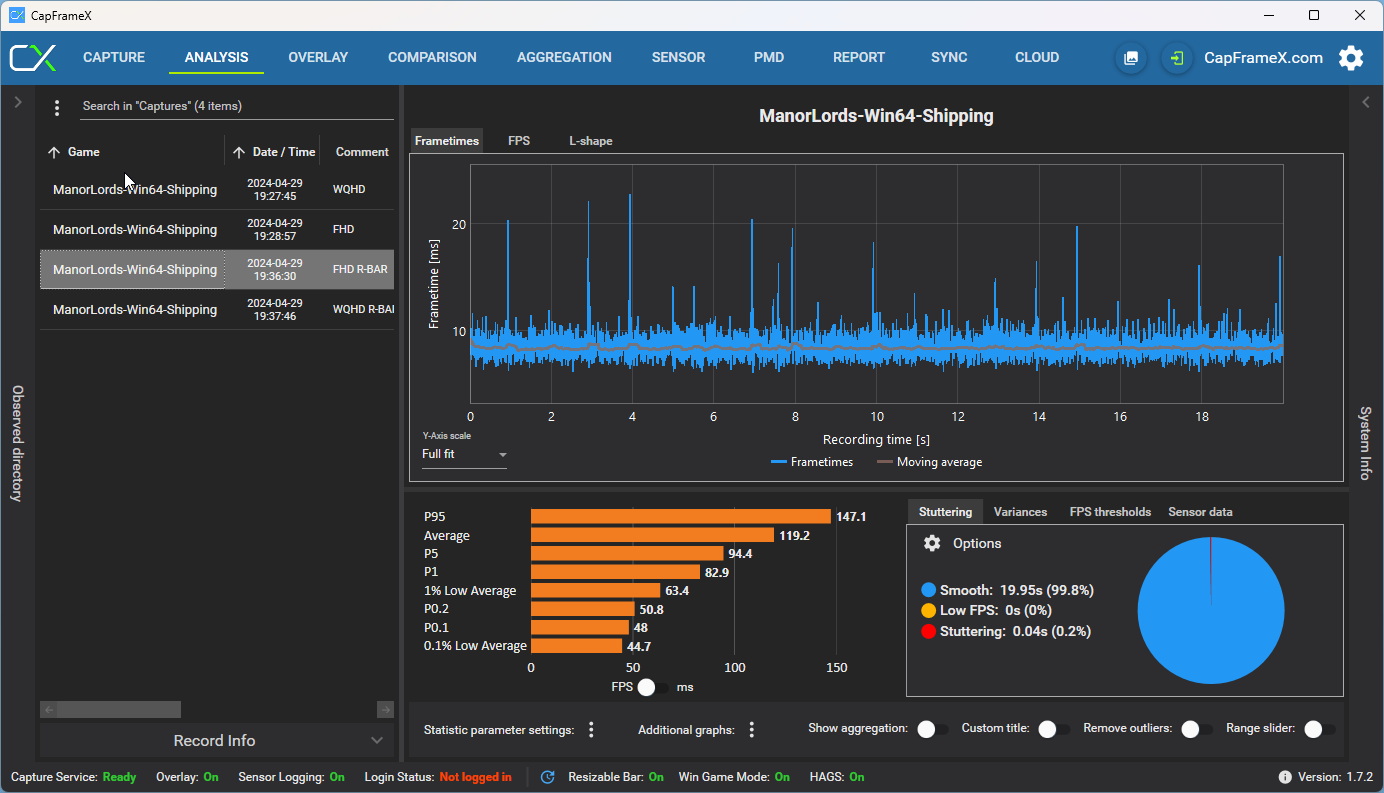Click the refresh icon beside Resizable Bar
Image resolution: width=1384 pixels, height=793 pixels.
(x=547, y=777)
